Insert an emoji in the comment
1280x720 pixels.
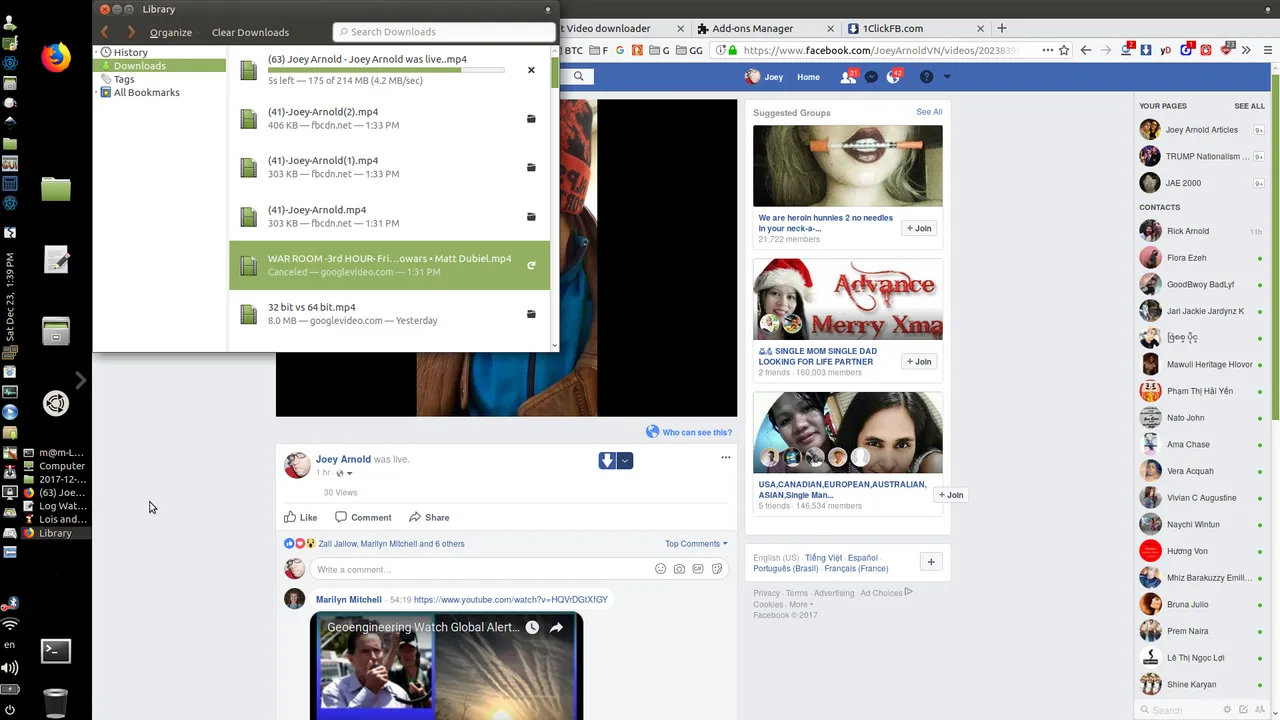(660, 569)
